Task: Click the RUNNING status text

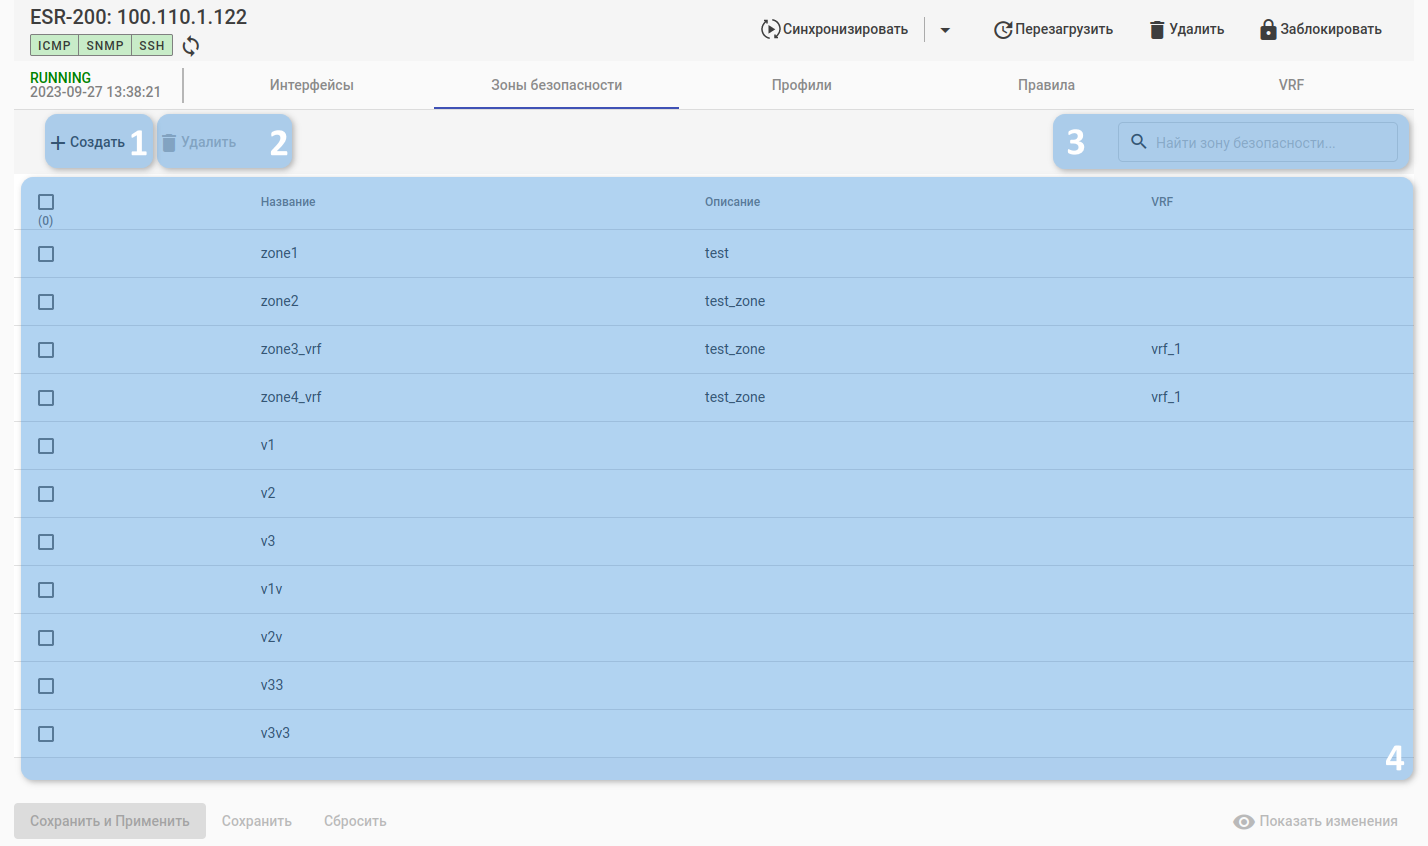Action: (60, 77)
